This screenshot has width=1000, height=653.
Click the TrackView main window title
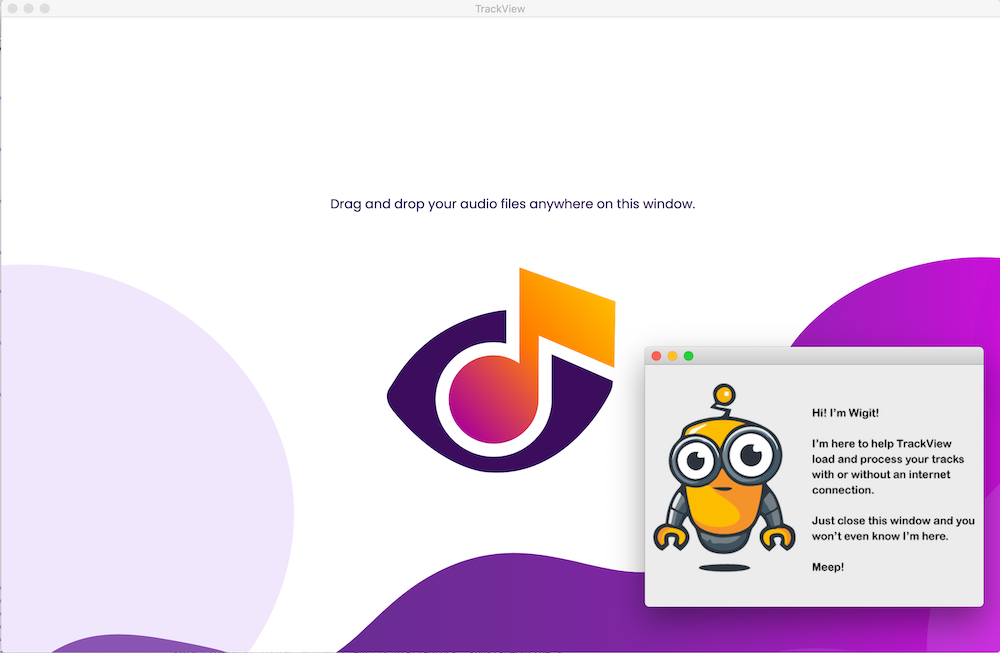(500, 9)
